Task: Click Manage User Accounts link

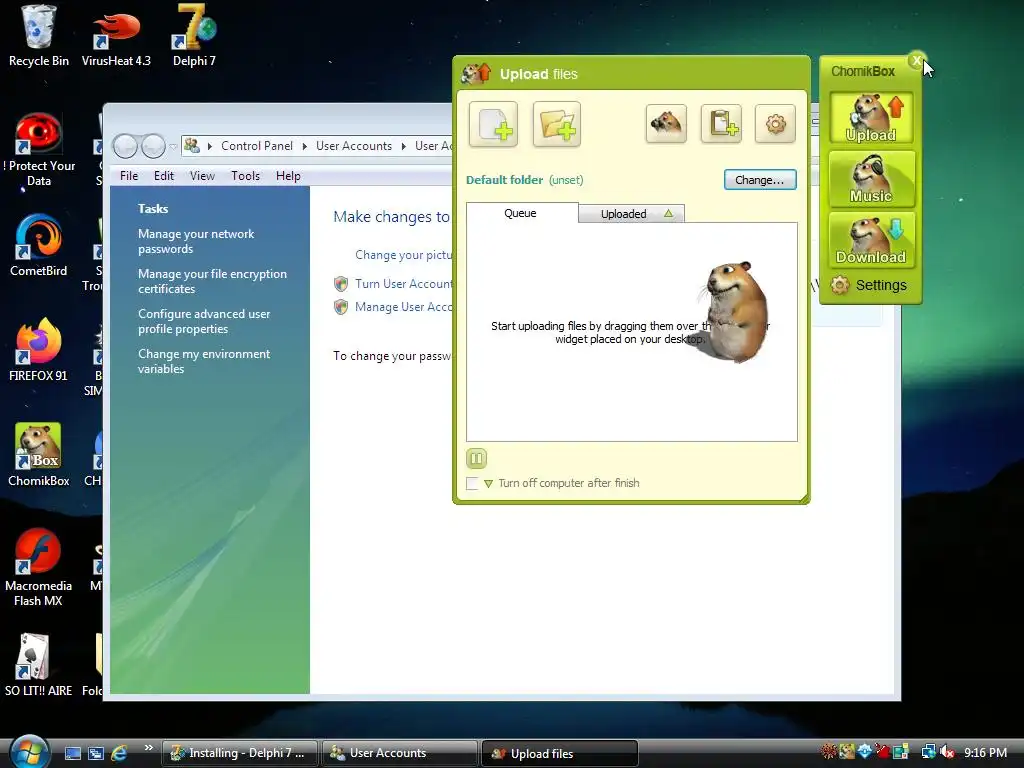Action: click(x=404, y=307)
